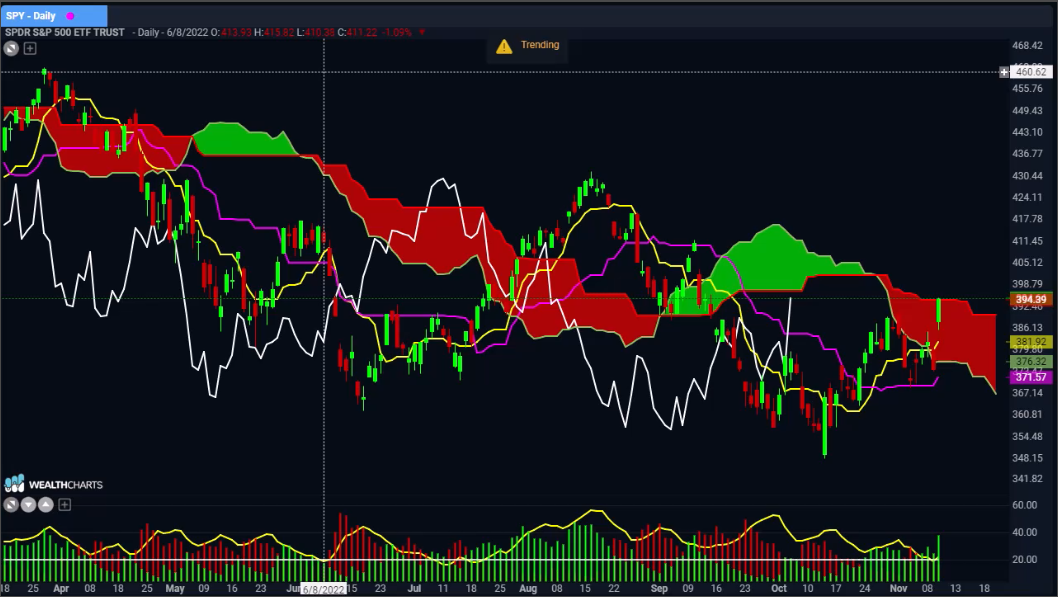
Task: Click the Jul label on the time axis
Action: [414, 589]
